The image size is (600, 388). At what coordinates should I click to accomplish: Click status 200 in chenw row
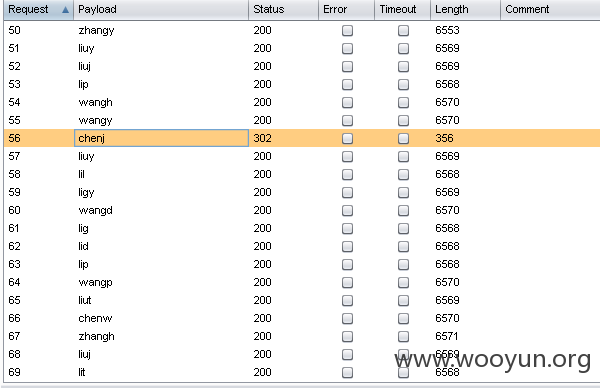coord(262,318)
